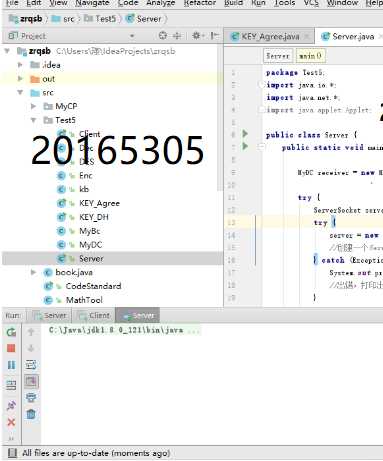Run main method gutter arrow
The width and height of the screenshot is (383, 461).
pyautogui.click(x=245, y=146)
